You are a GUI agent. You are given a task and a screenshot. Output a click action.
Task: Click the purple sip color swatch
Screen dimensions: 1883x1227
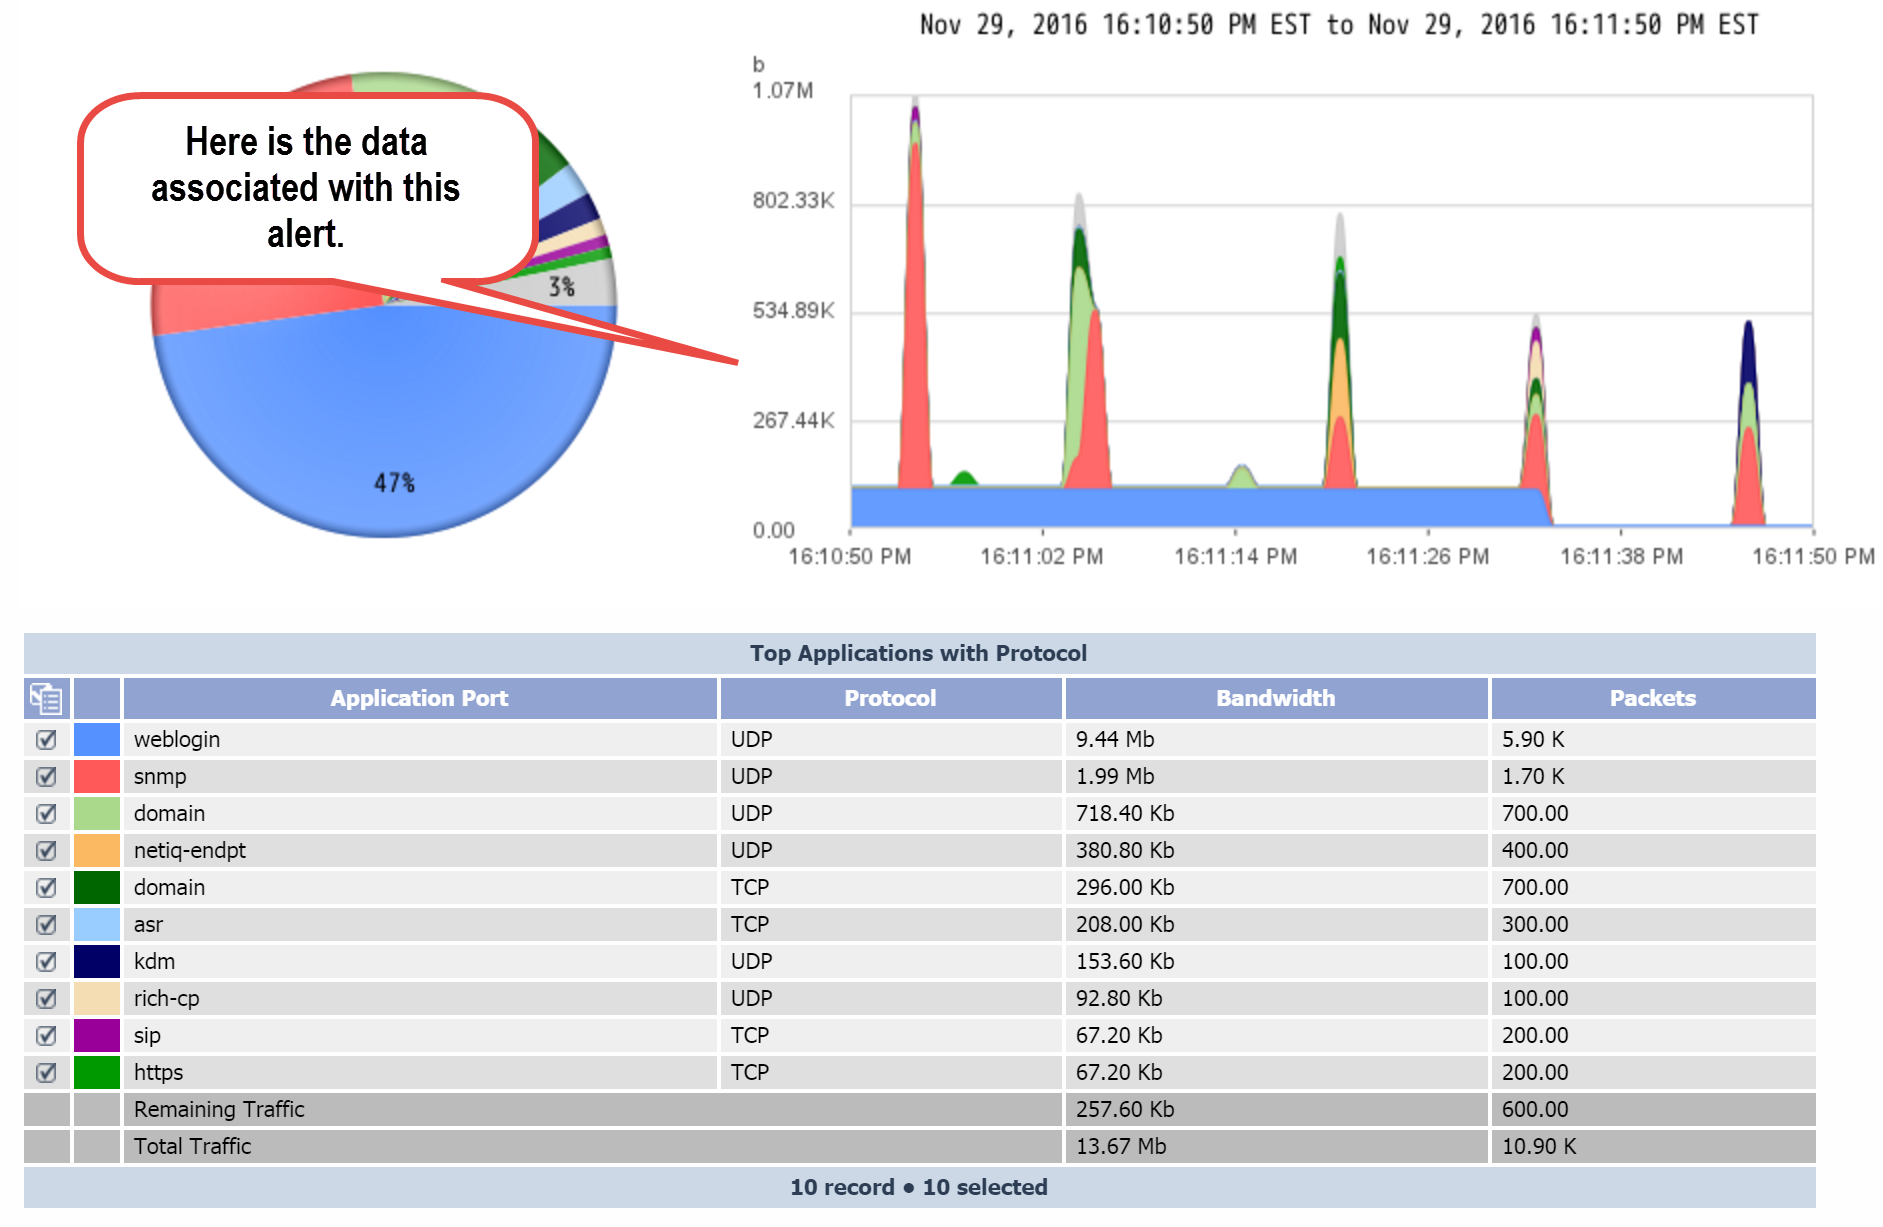[x=97, y=1035]
